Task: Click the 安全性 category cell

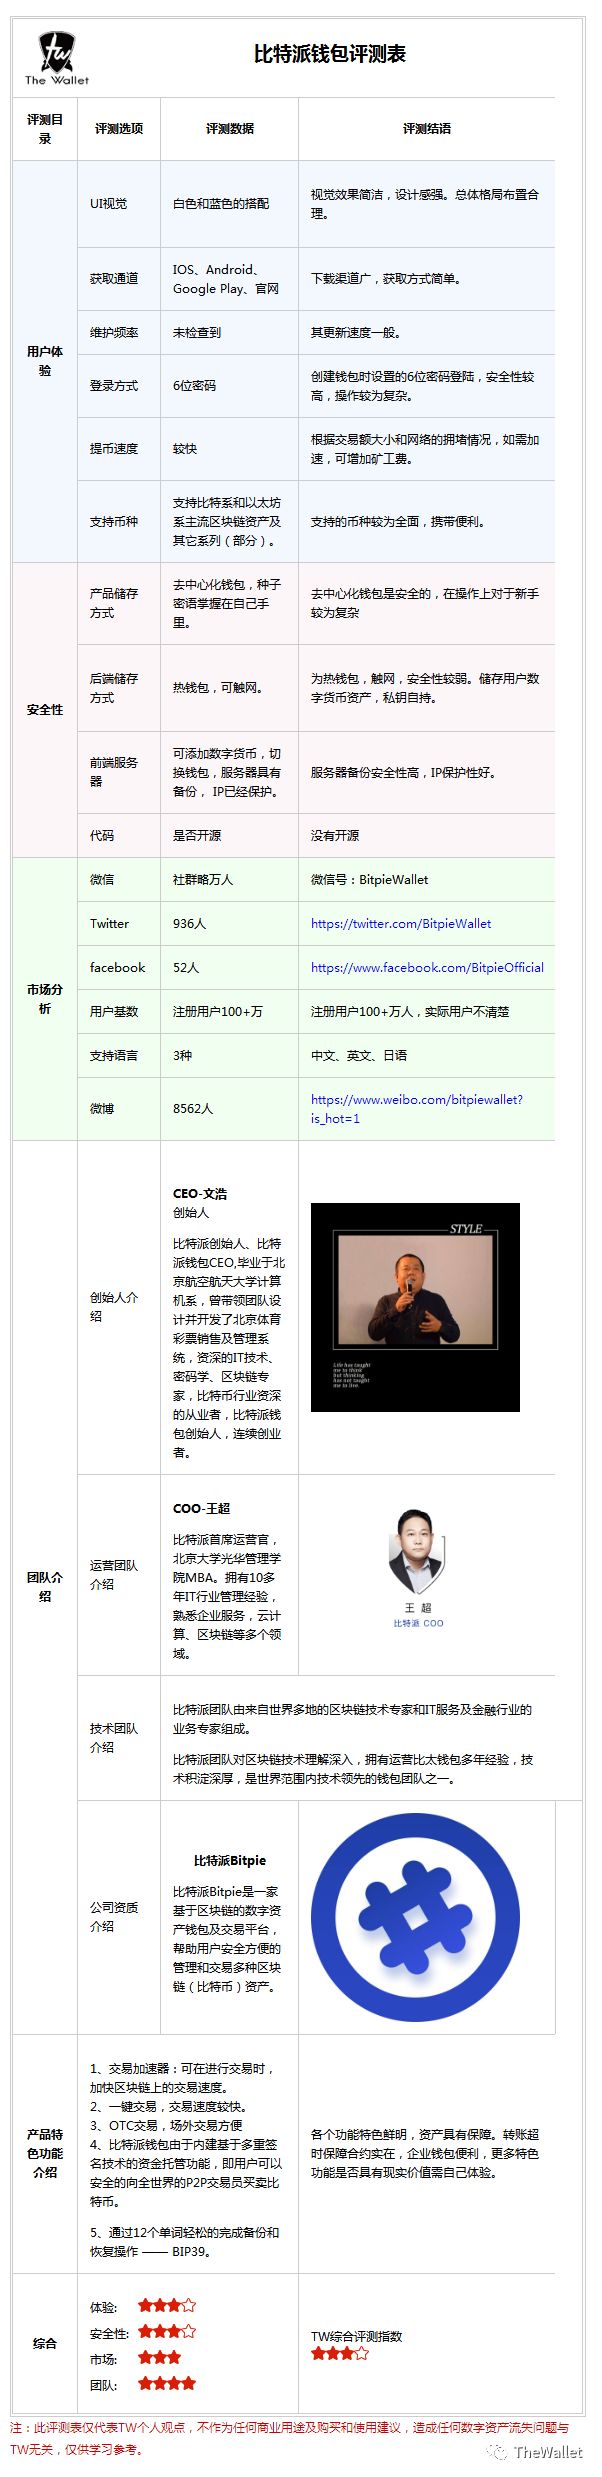Action: coord(45,709)
